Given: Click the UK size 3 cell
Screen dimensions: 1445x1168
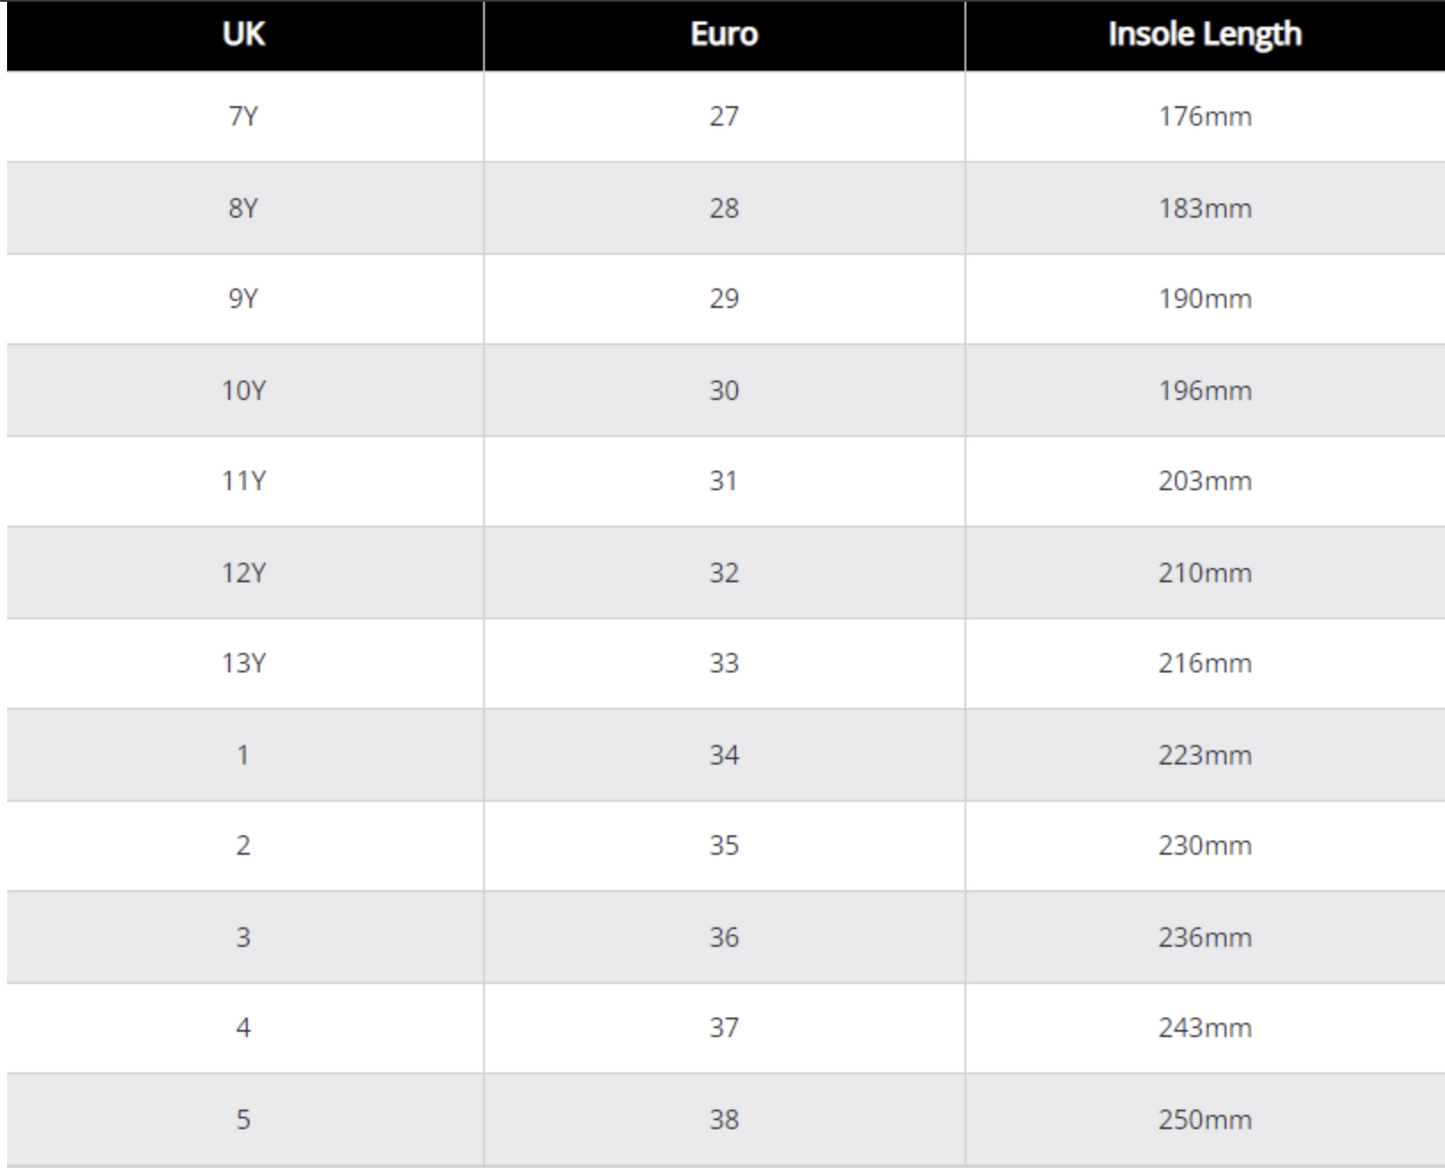Looking at the screenshot, I should point(244,937).
